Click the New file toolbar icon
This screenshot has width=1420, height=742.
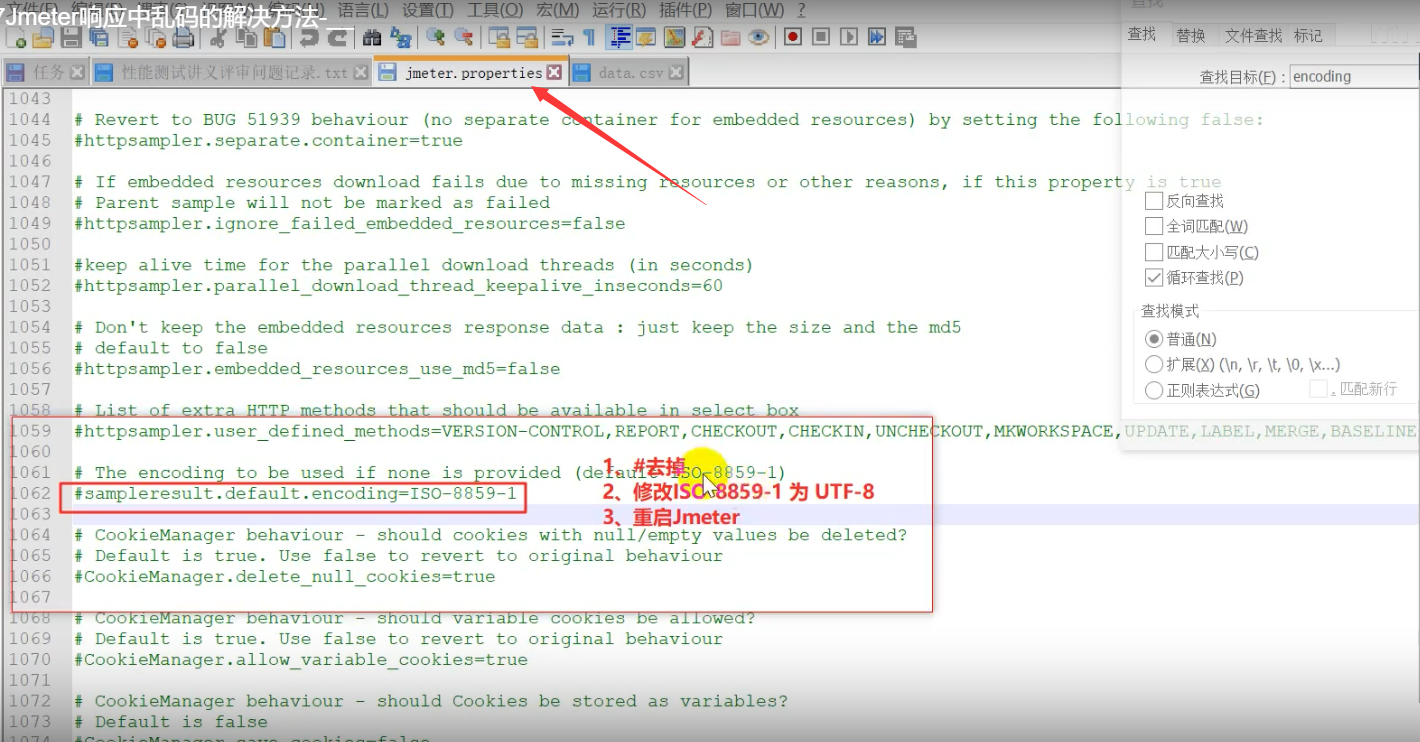[15, 38]
